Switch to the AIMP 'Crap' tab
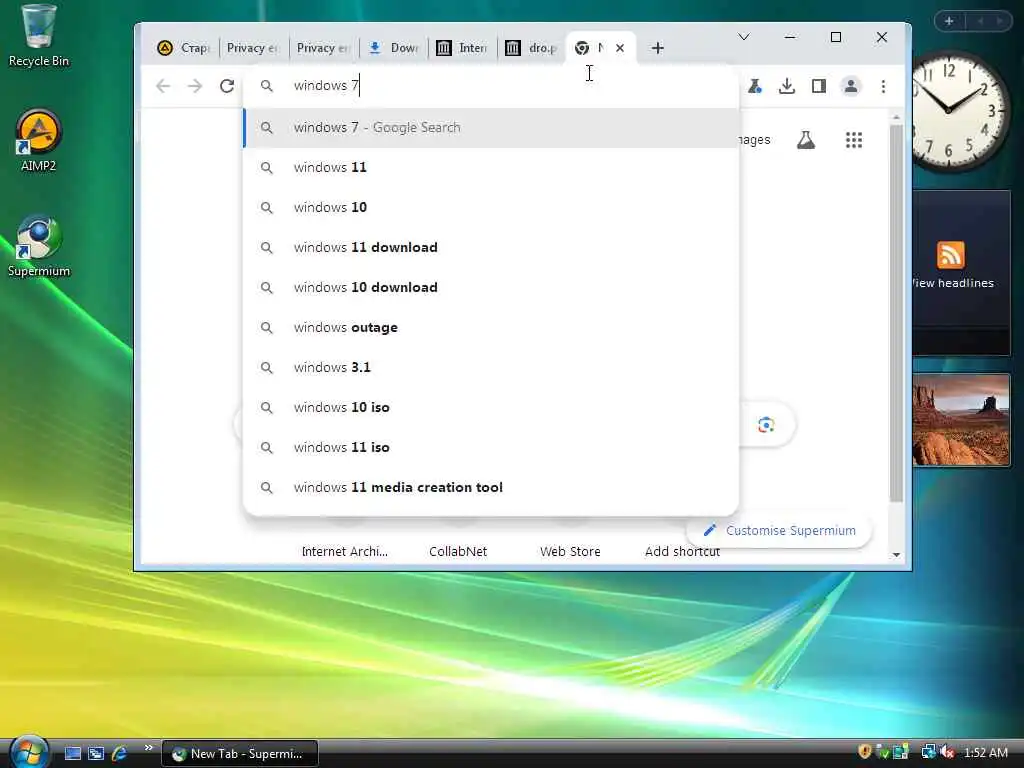The height and width of the screenshot is (768, 1024). (x=184, y=48)
